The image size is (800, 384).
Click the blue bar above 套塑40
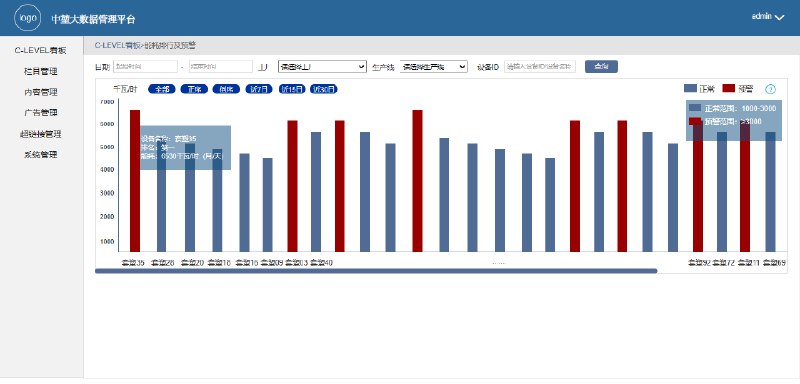(316, 192)
